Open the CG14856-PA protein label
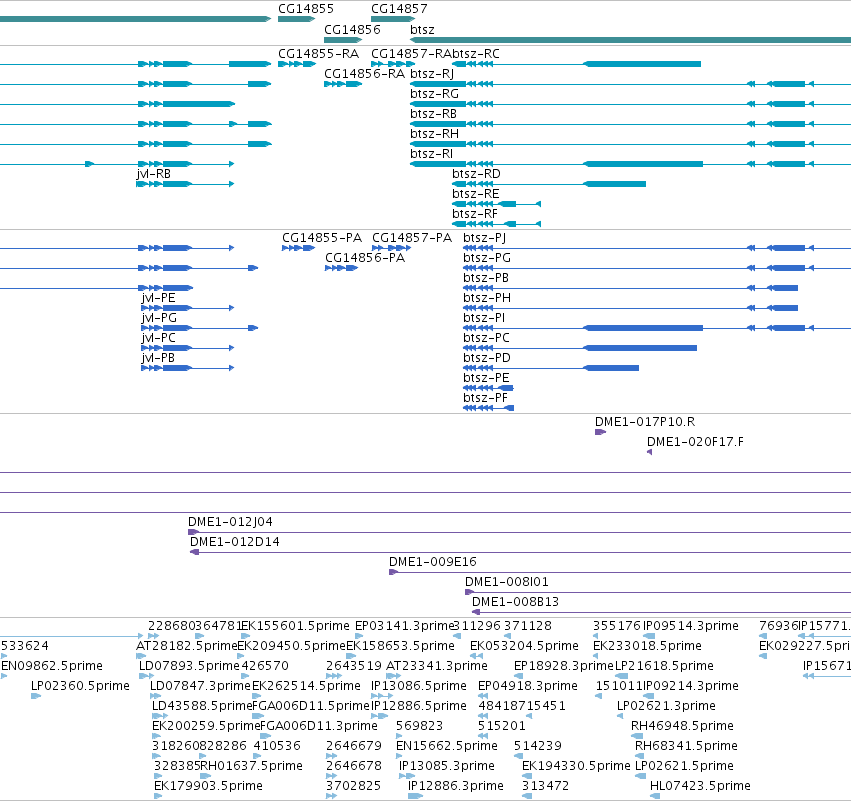Viewport: 851px width, 801px height. point(365,258)
